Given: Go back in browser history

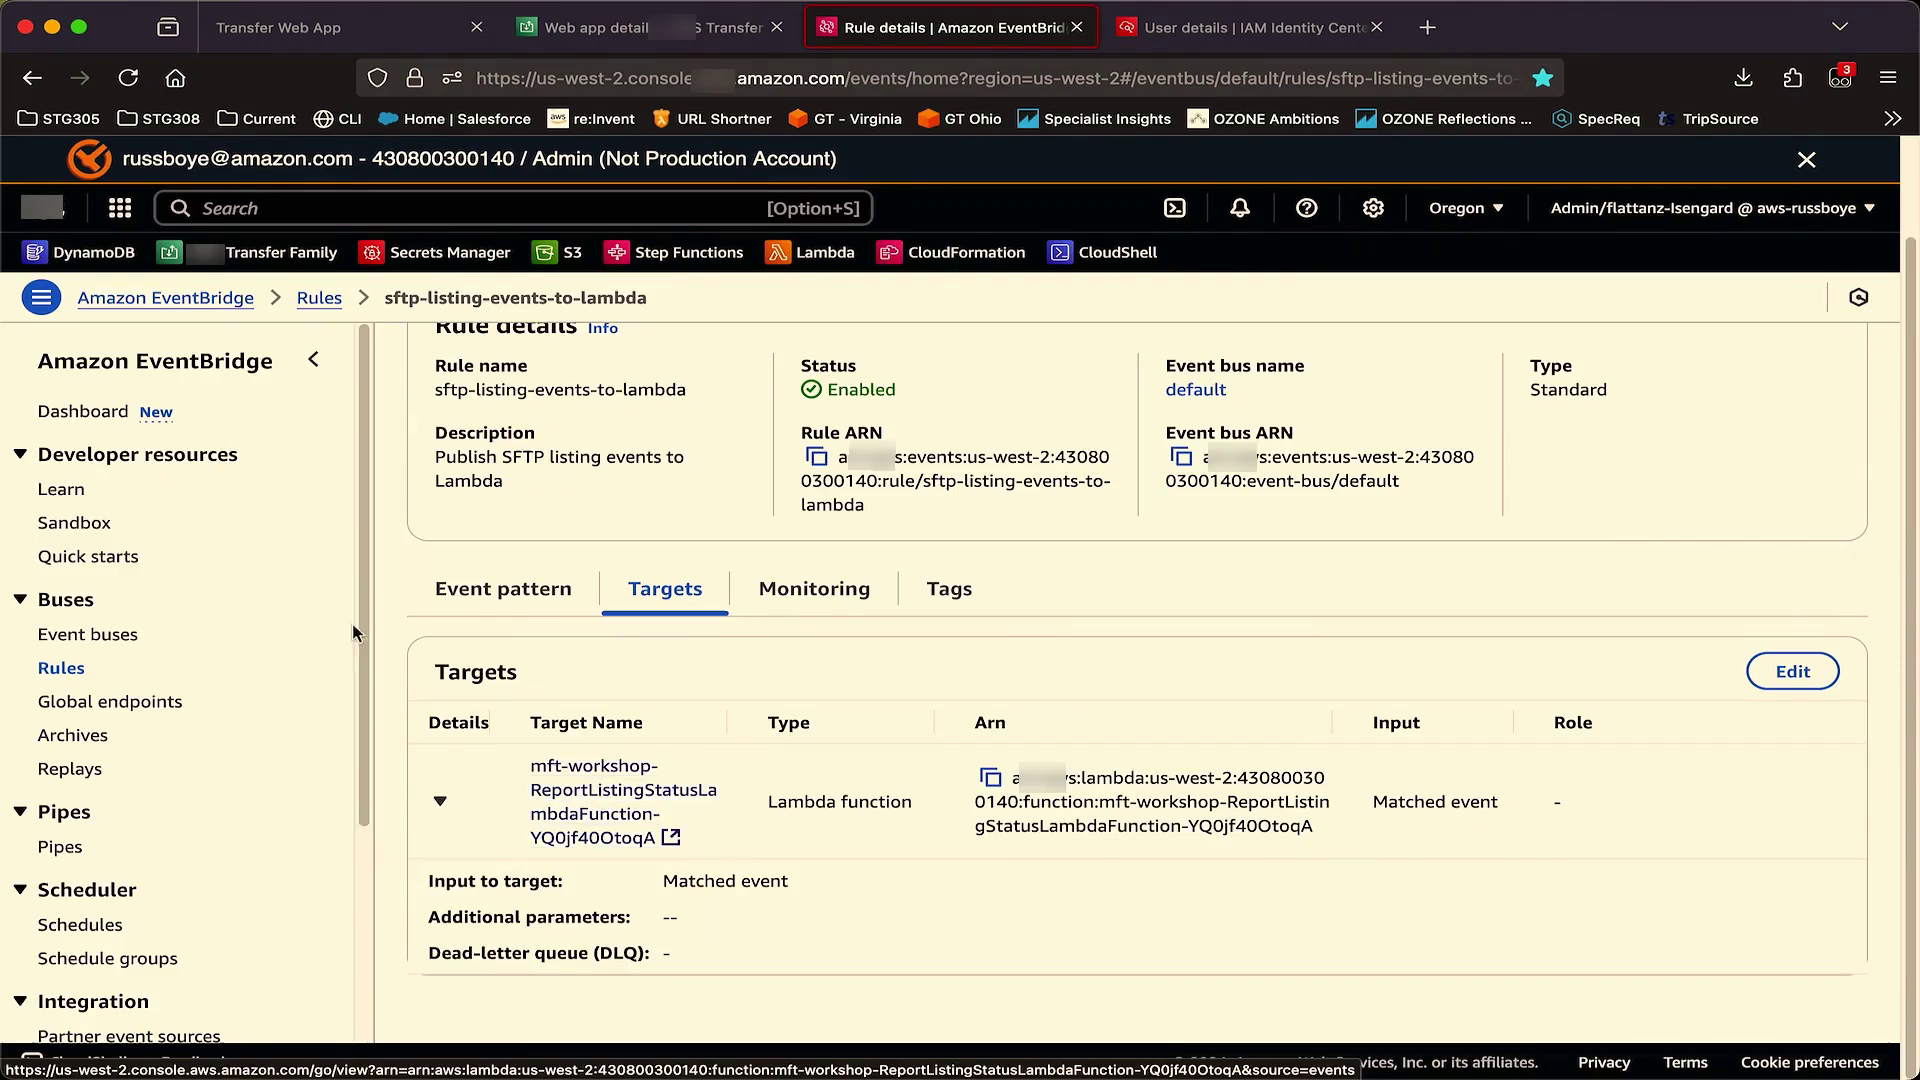Looking at the screenshot, I should 32,77.
